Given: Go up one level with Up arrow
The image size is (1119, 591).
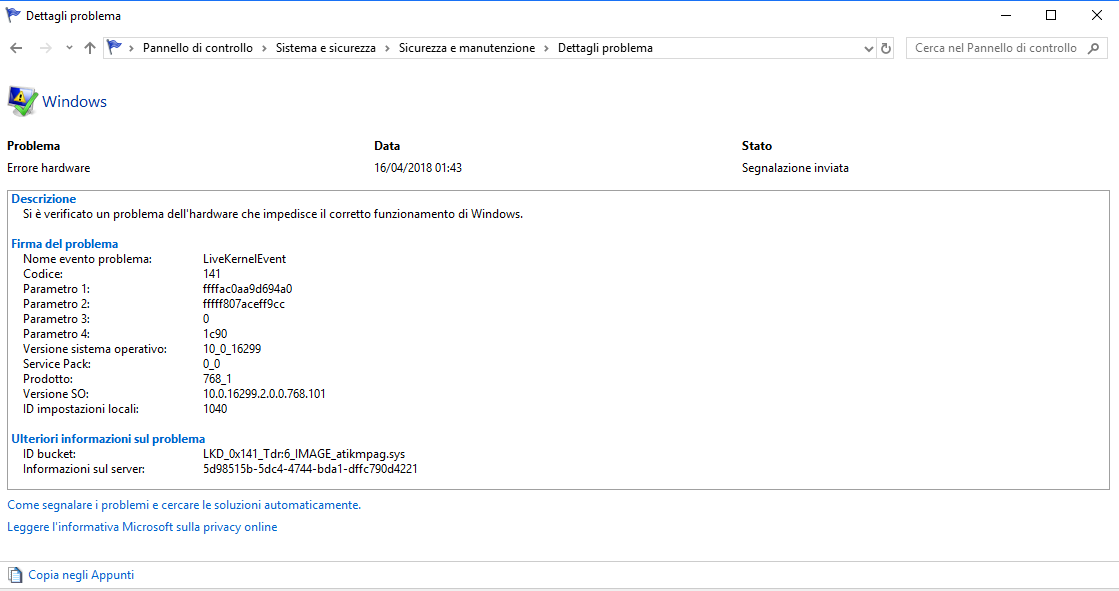Looking at the screenshot, I should 90,48.
